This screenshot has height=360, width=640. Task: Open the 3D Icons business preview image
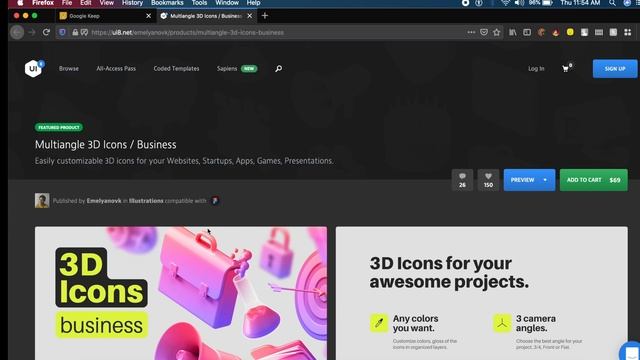point(181,293)
